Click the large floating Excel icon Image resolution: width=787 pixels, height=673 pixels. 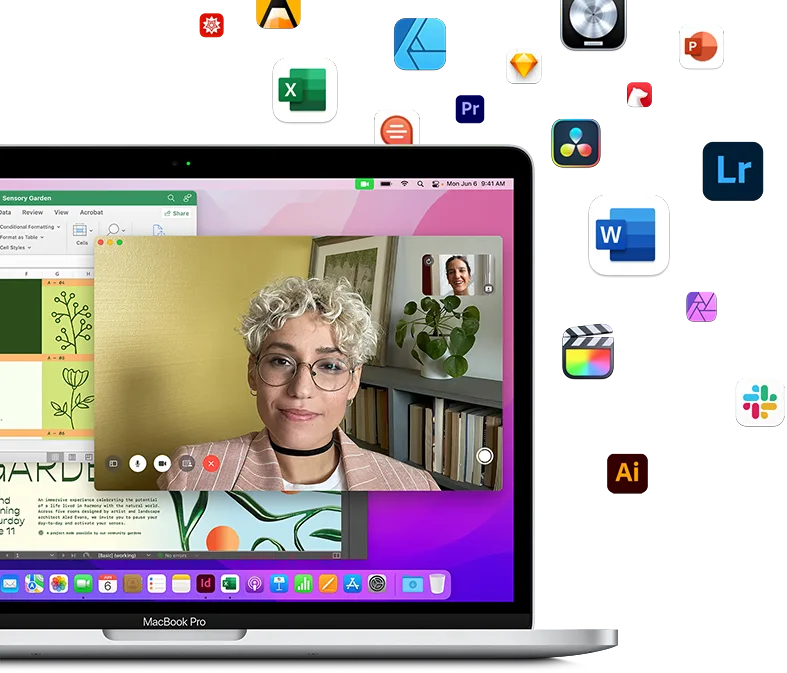tap(305, 90)
